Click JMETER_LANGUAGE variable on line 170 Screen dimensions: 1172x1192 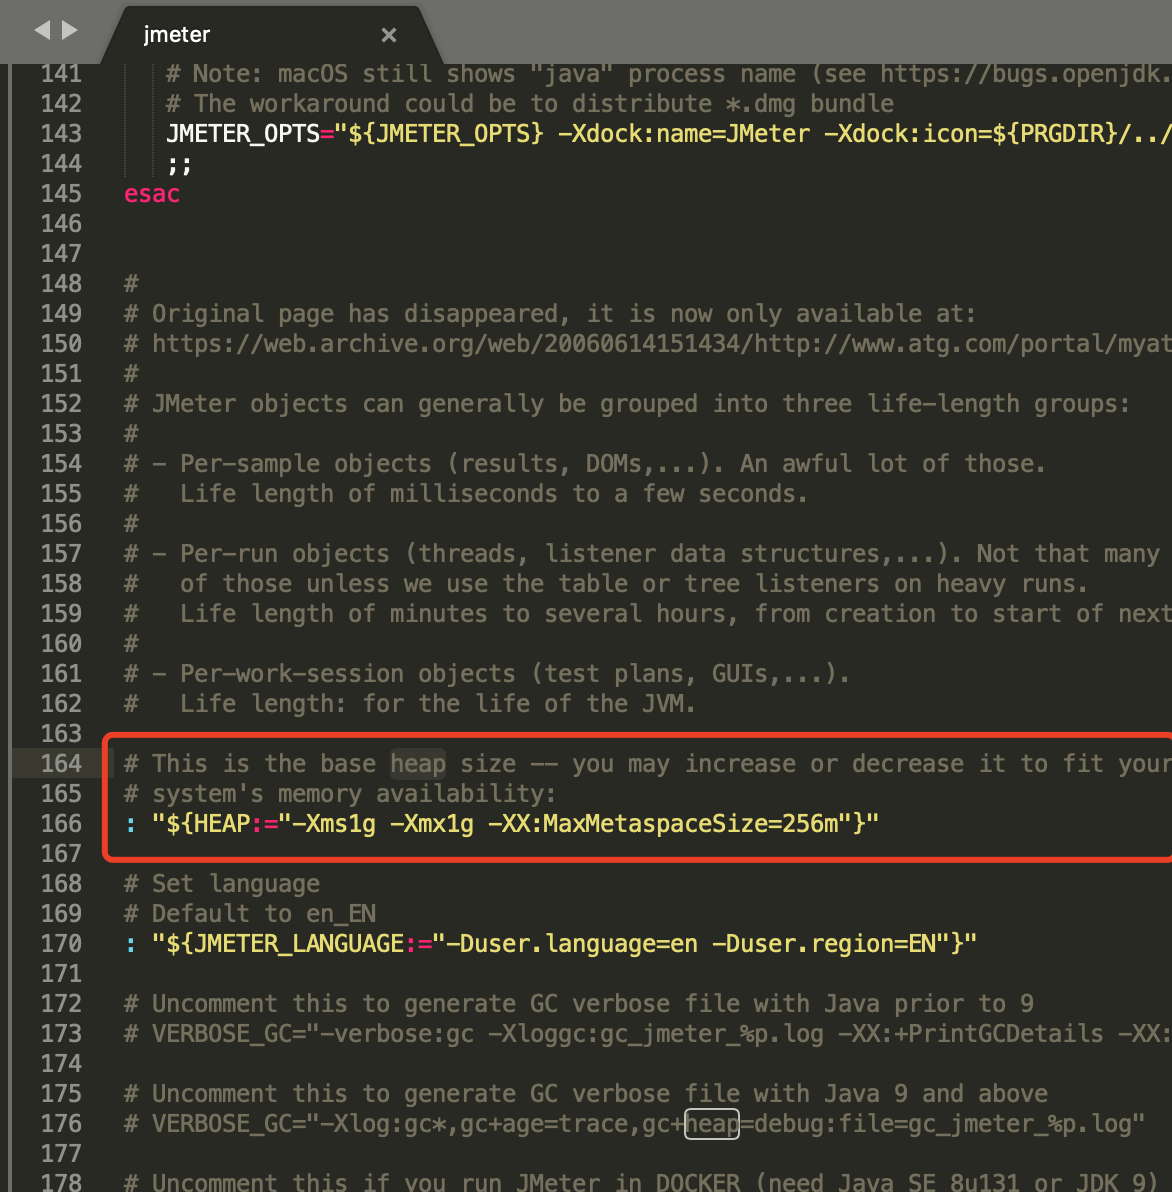[x=299, y=943]
